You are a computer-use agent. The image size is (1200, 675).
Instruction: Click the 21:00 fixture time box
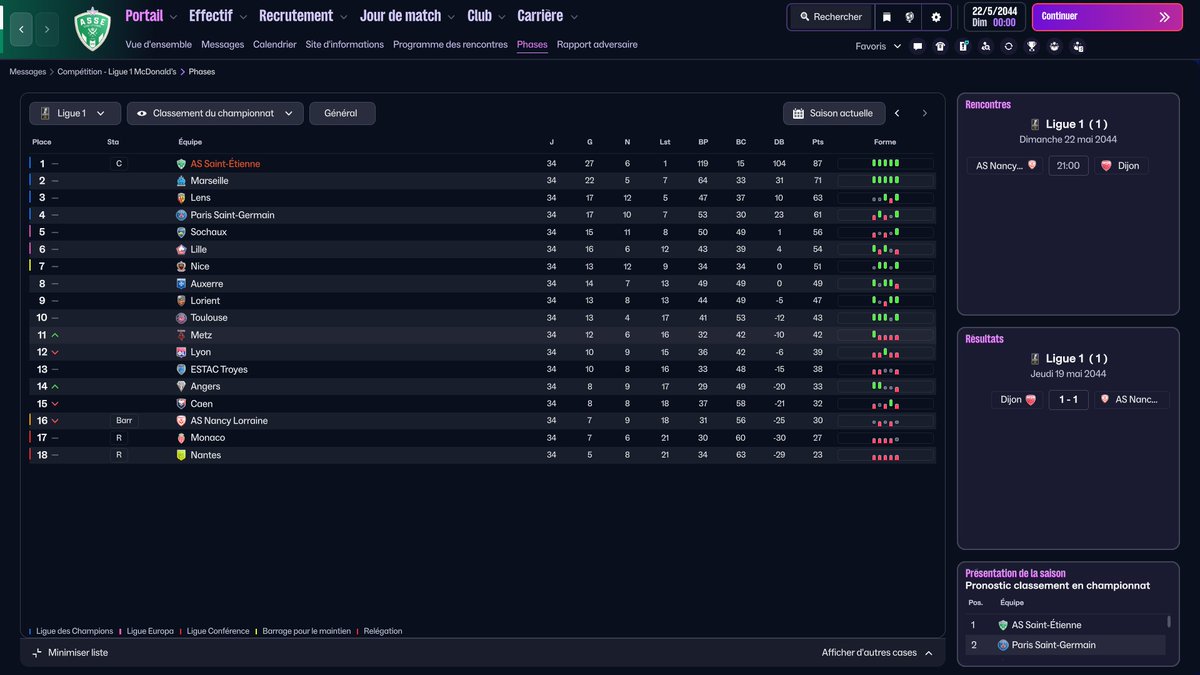point(1068,165)
